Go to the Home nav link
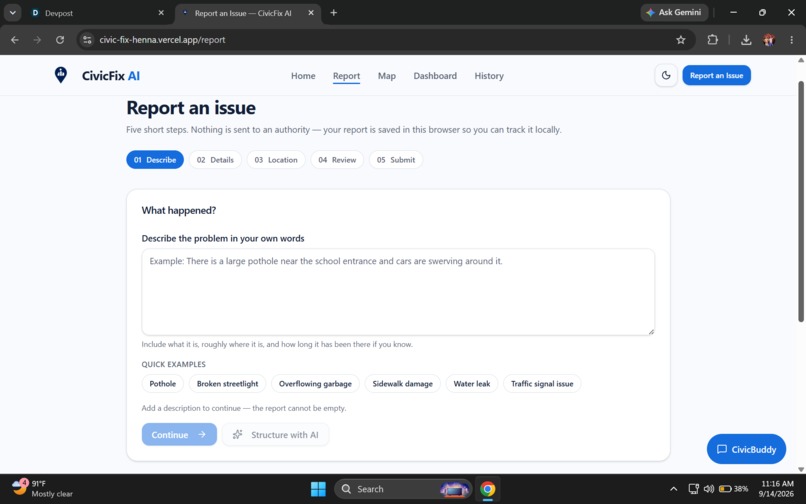The image size is (806, 504). 303,76
